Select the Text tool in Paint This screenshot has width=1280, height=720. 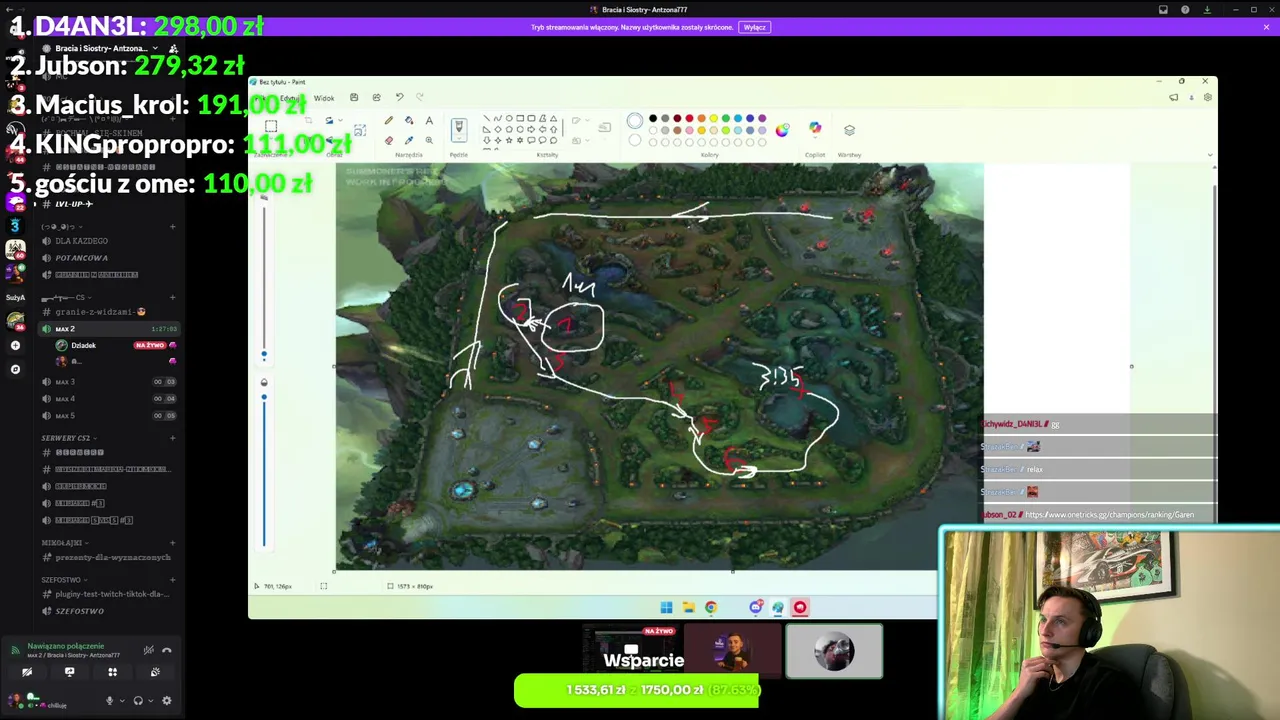pyautogui.click(x=429, y=121)
